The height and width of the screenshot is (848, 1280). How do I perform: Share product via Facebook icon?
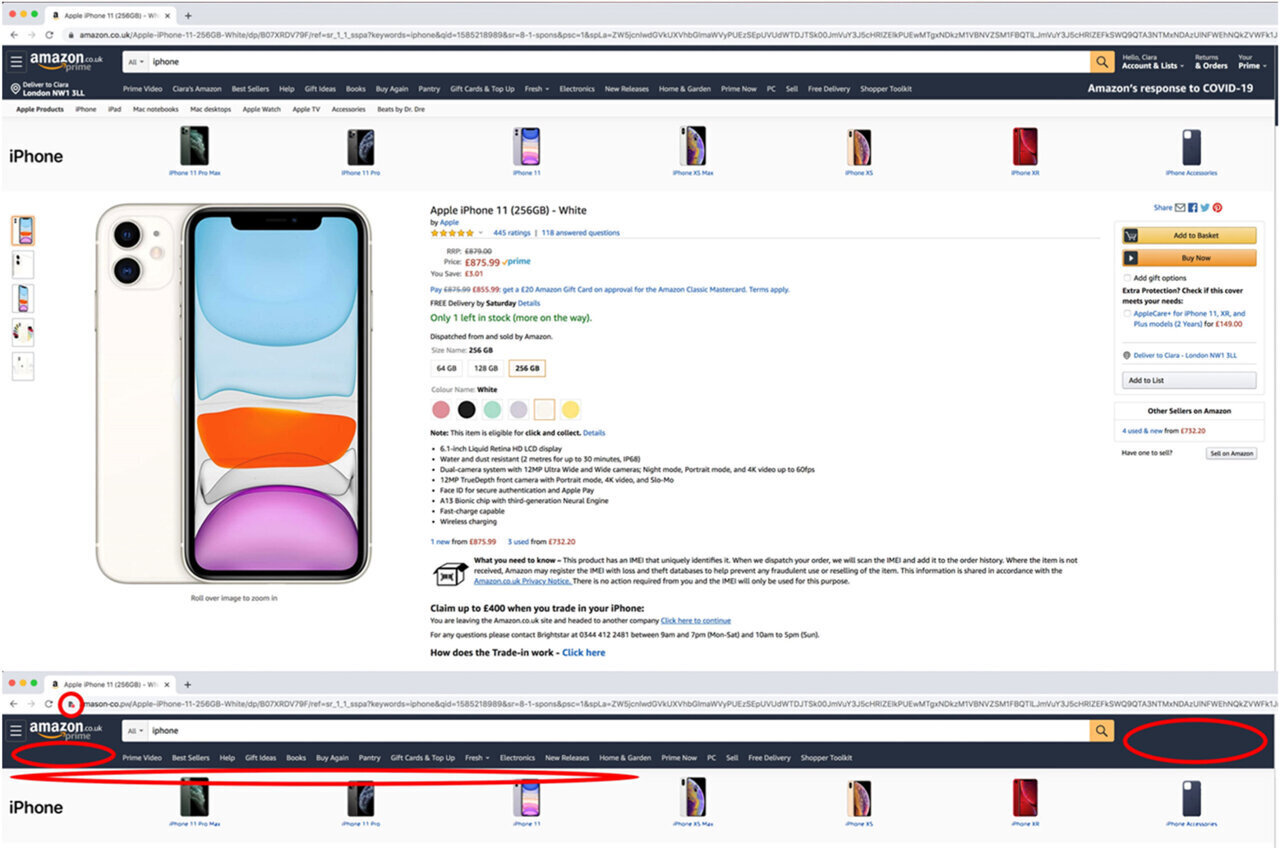point(1193,208)
